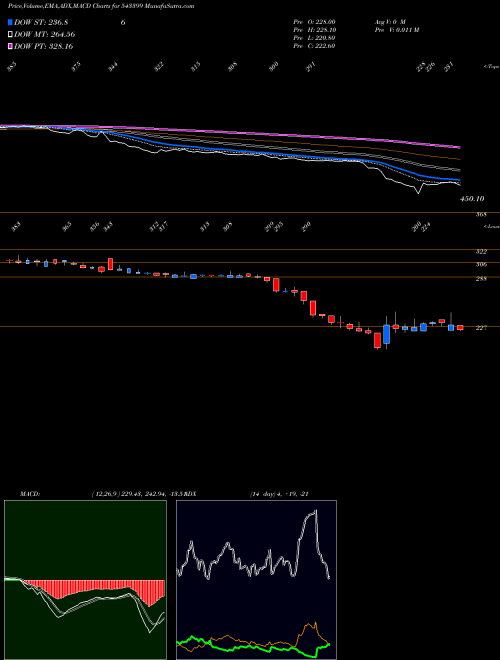Open the ADX indicator chart panel
This screenshot has height=660, width=500.
click(256, 580)
